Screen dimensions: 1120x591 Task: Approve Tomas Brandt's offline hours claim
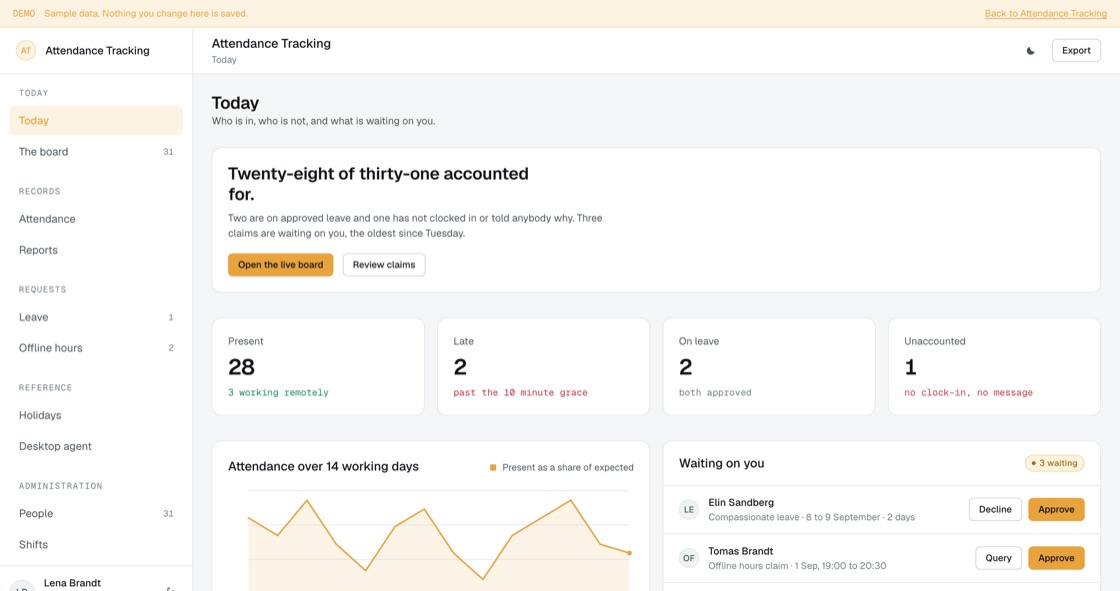tap(1056, 558)
